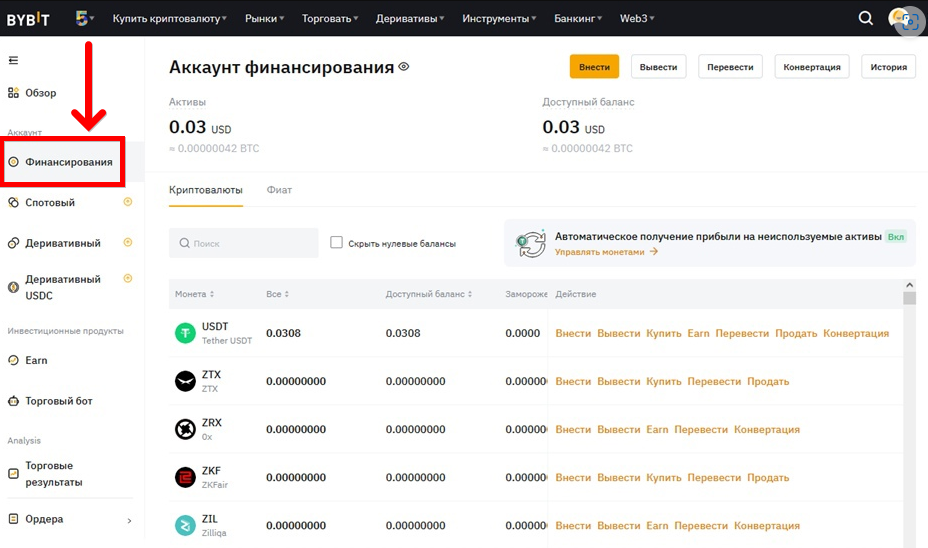Click Внести link in ZIL row
This screenshot has width=928, height=548.
coord(573,525)
